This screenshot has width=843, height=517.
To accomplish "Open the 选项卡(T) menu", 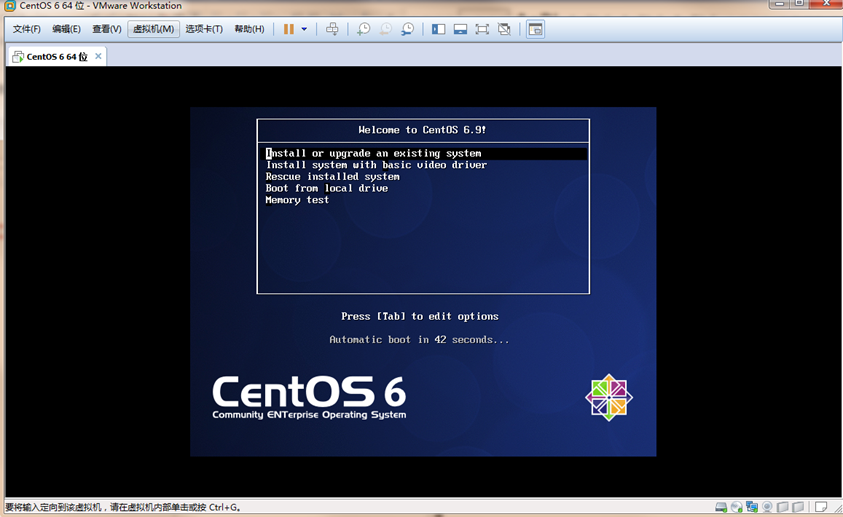I will point(204,29).
